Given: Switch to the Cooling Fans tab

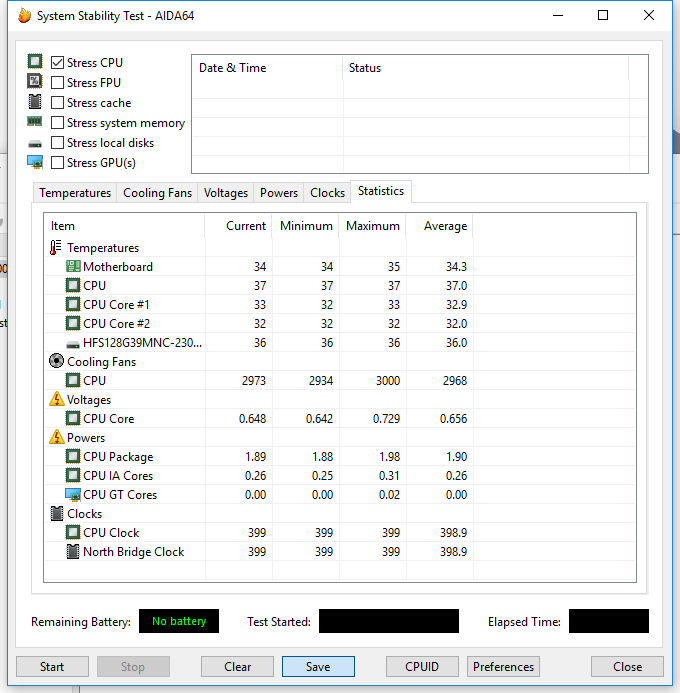Looking at the screenshot, I should pos(157,193).
